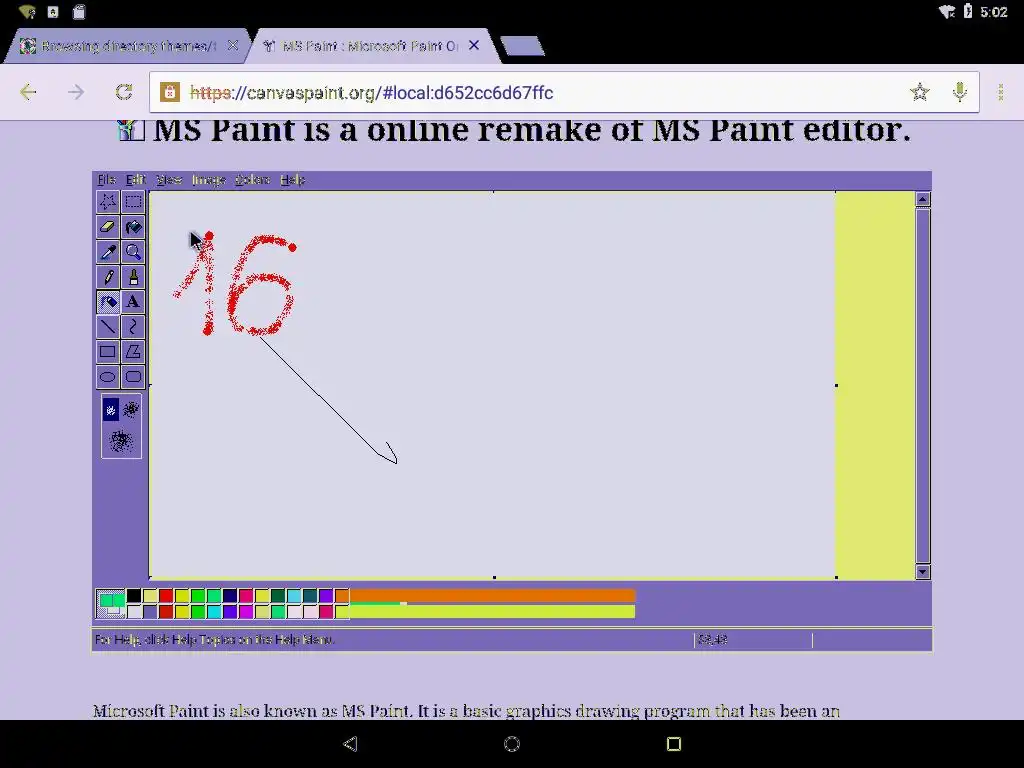
Task: Open the Chrome three-dot menu
Action: tap(1000, 92)
